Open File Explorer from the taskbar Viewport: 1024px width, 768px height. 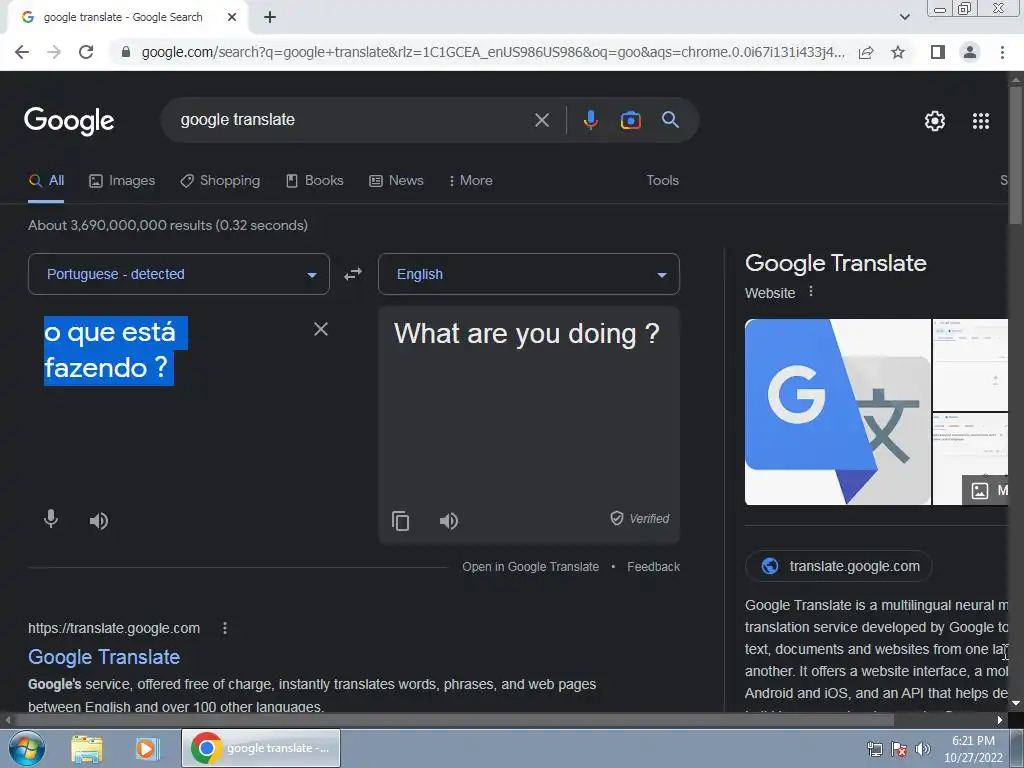[x=87, y=749]
